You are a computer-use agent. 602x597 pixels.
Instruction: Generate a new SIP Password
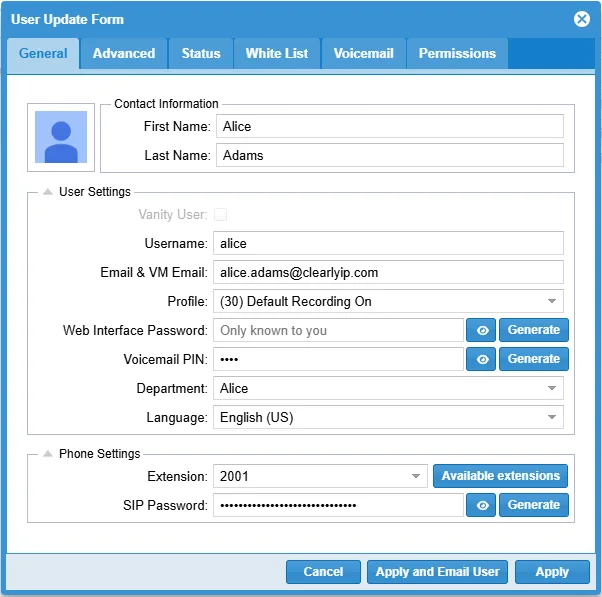pyautogui.click(x=534, y=505)
